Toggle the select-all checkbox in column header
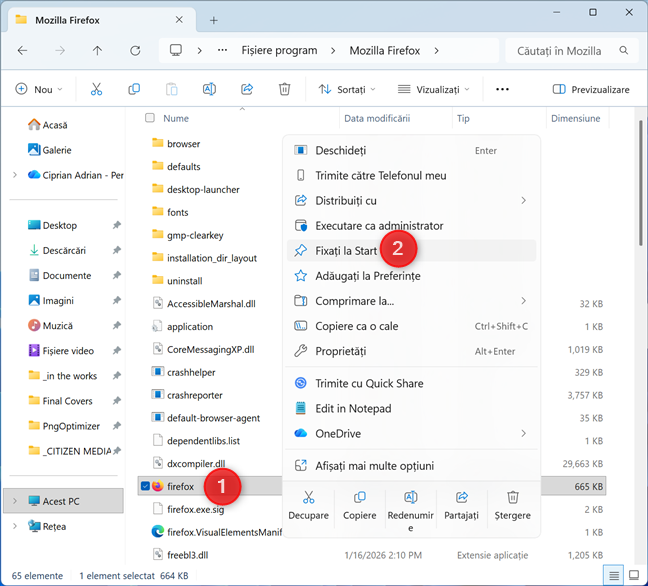Image resolution: width=648 pixels, height=586 pixels. (150, 118)
